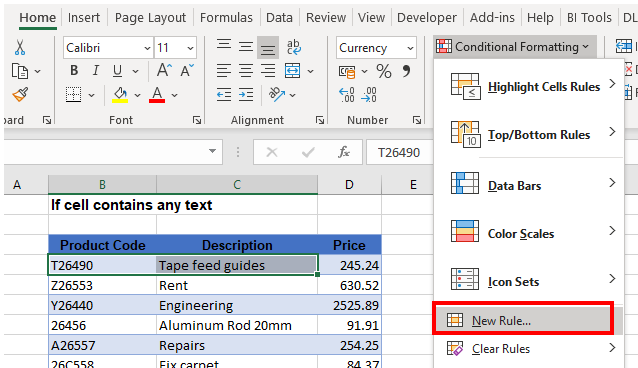Apply the yellow fill color
This screenshot has width=638, height=368.
point(120,95)
